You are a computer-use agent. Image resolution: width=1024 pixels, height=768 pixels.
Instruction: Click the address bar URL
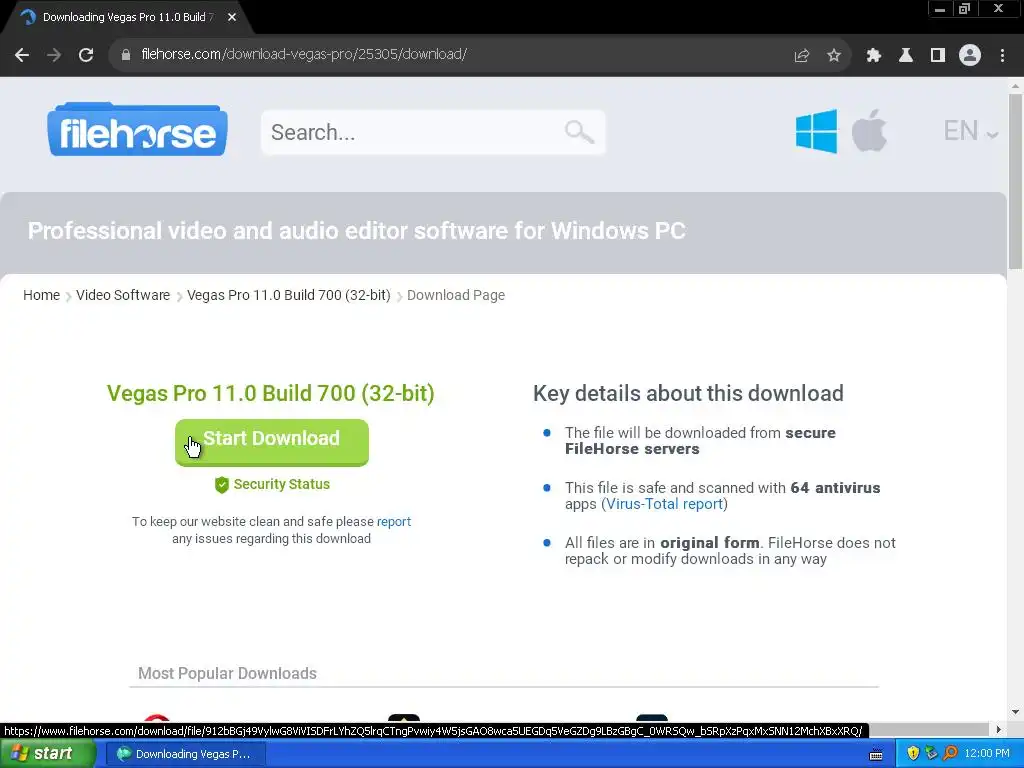pyautogui.click(x=304, y=54)
